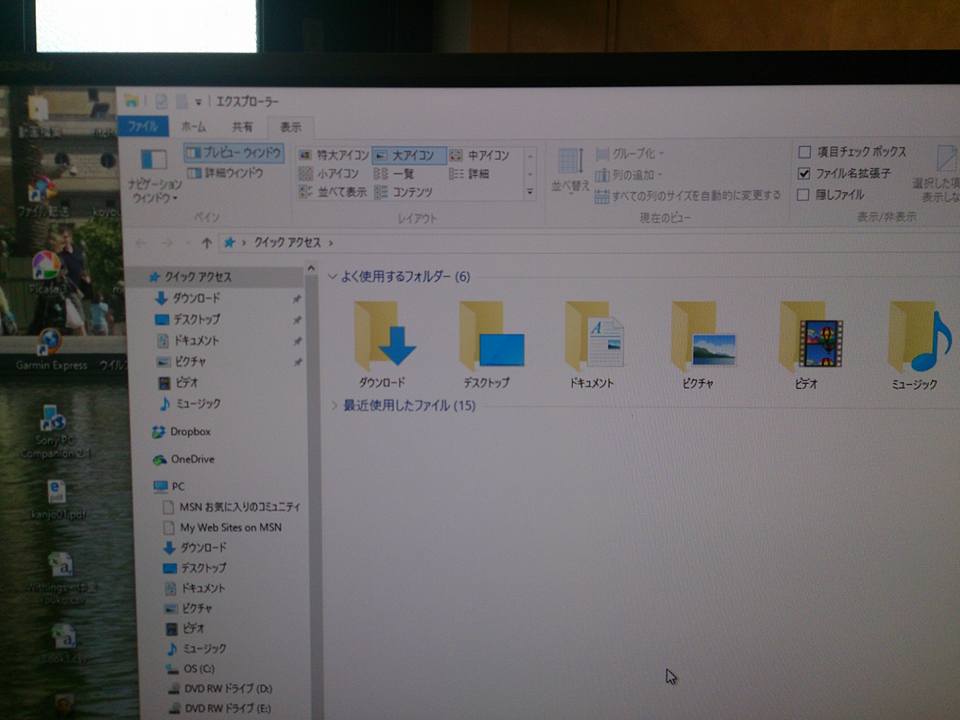The height and width of the screenshot is (720, 960).
Task: Uncheck the ファイル名拡張子 checkbox
Action: click(x=804, y=174)
